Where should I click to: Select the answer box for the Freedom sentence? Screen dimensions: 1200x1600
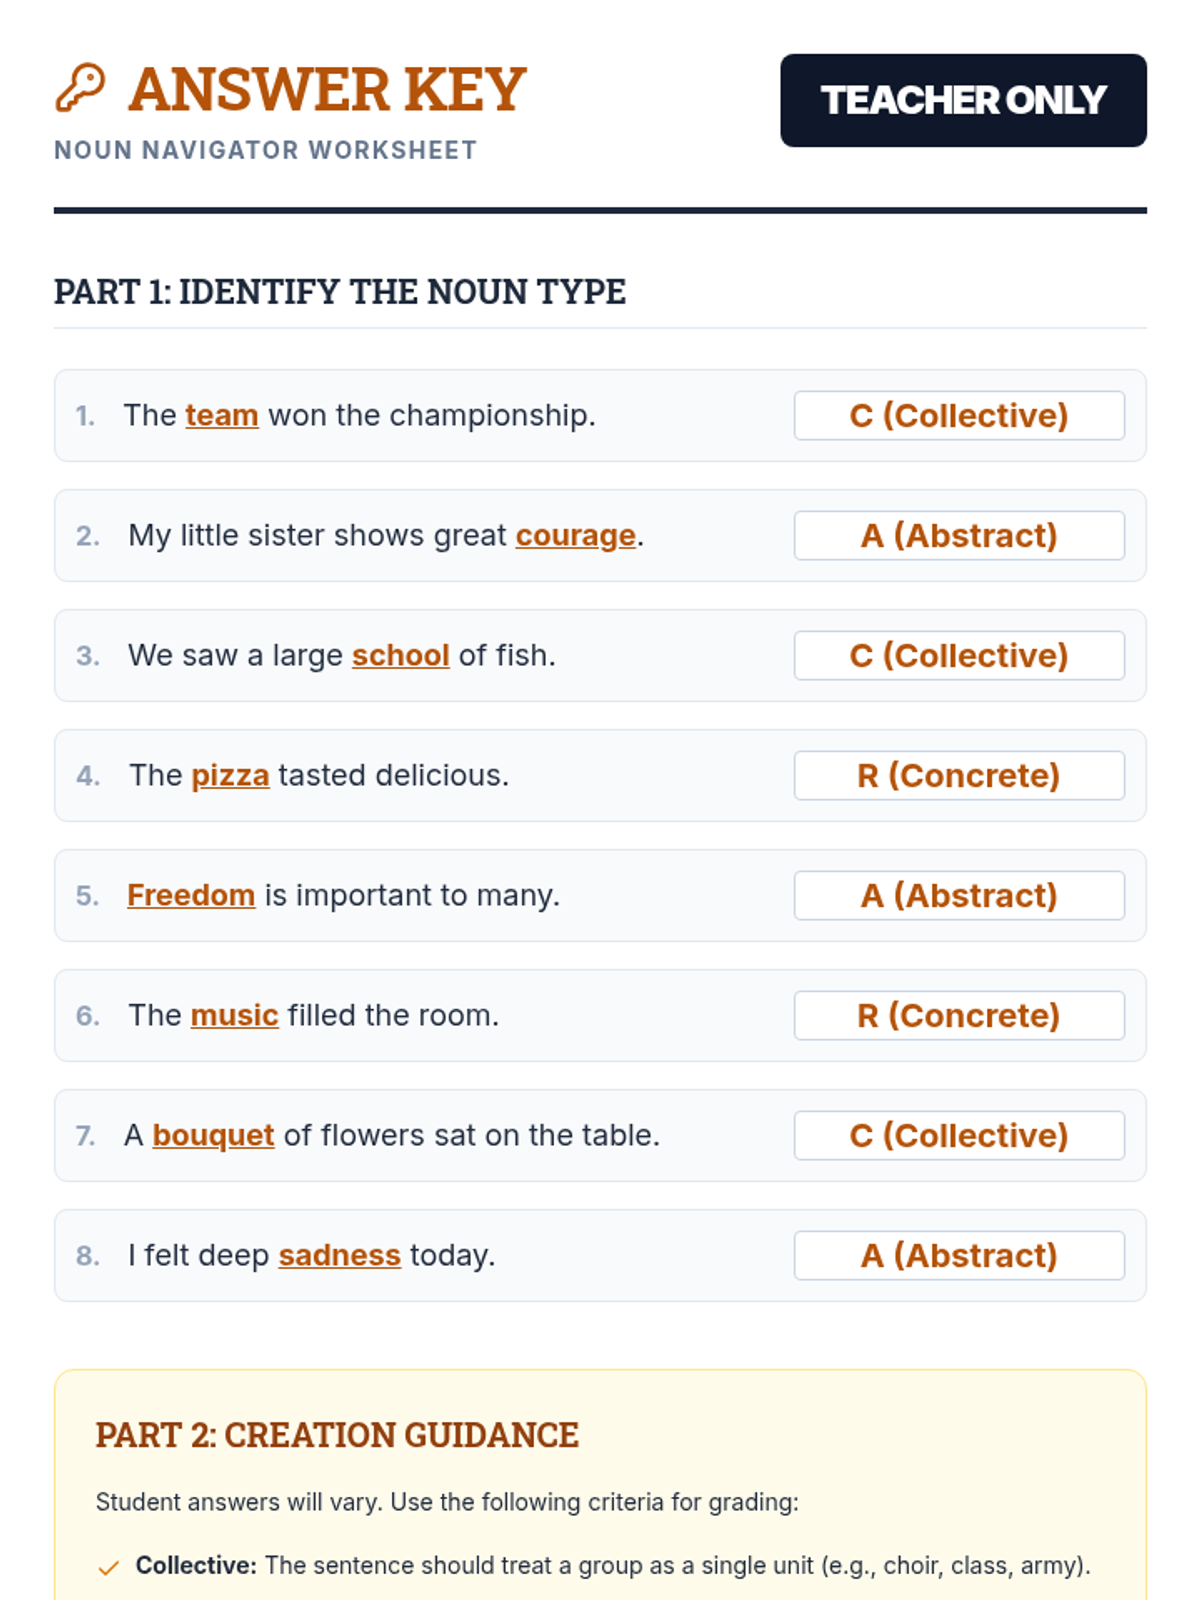point(959,895)
